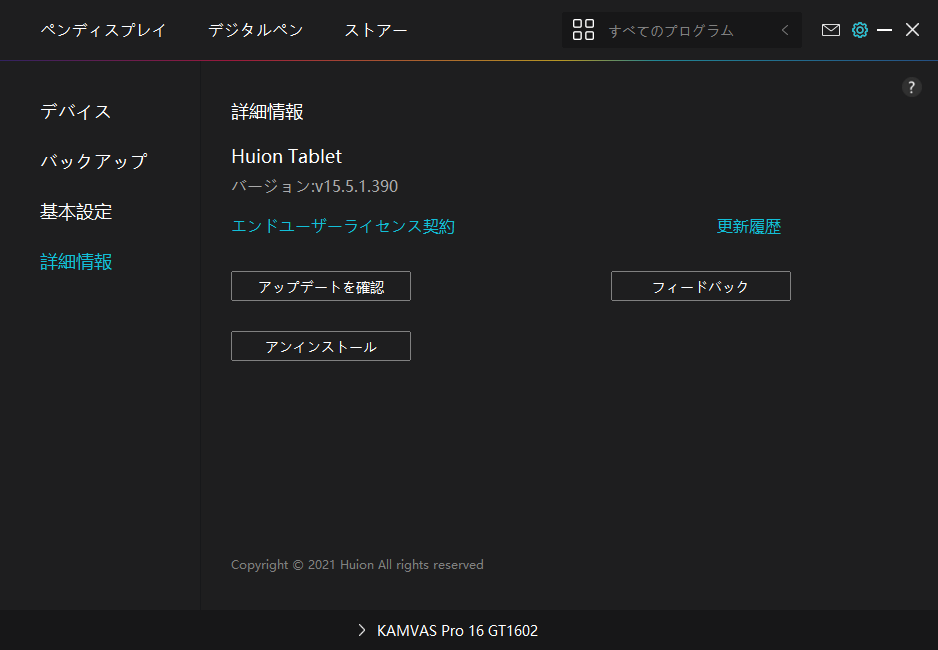Open the ストアー tab

376,30
